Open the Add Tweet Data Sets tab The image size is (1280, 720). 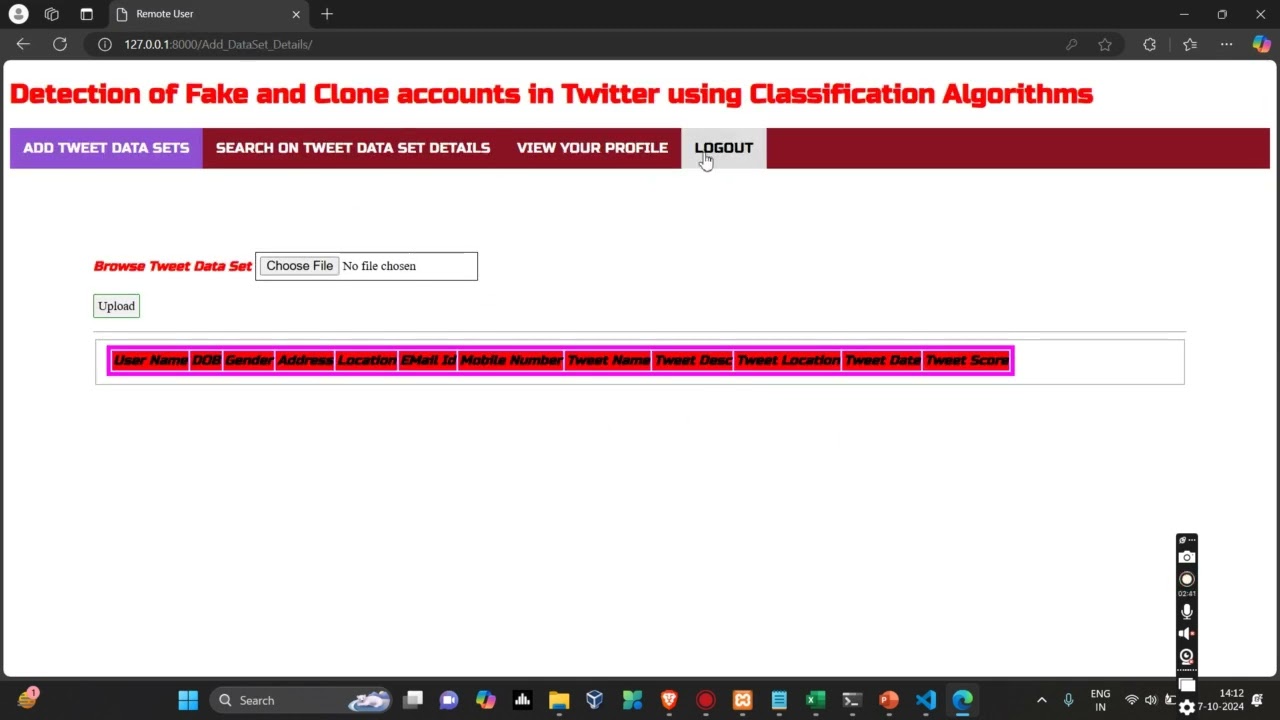(x=106, y=148)
